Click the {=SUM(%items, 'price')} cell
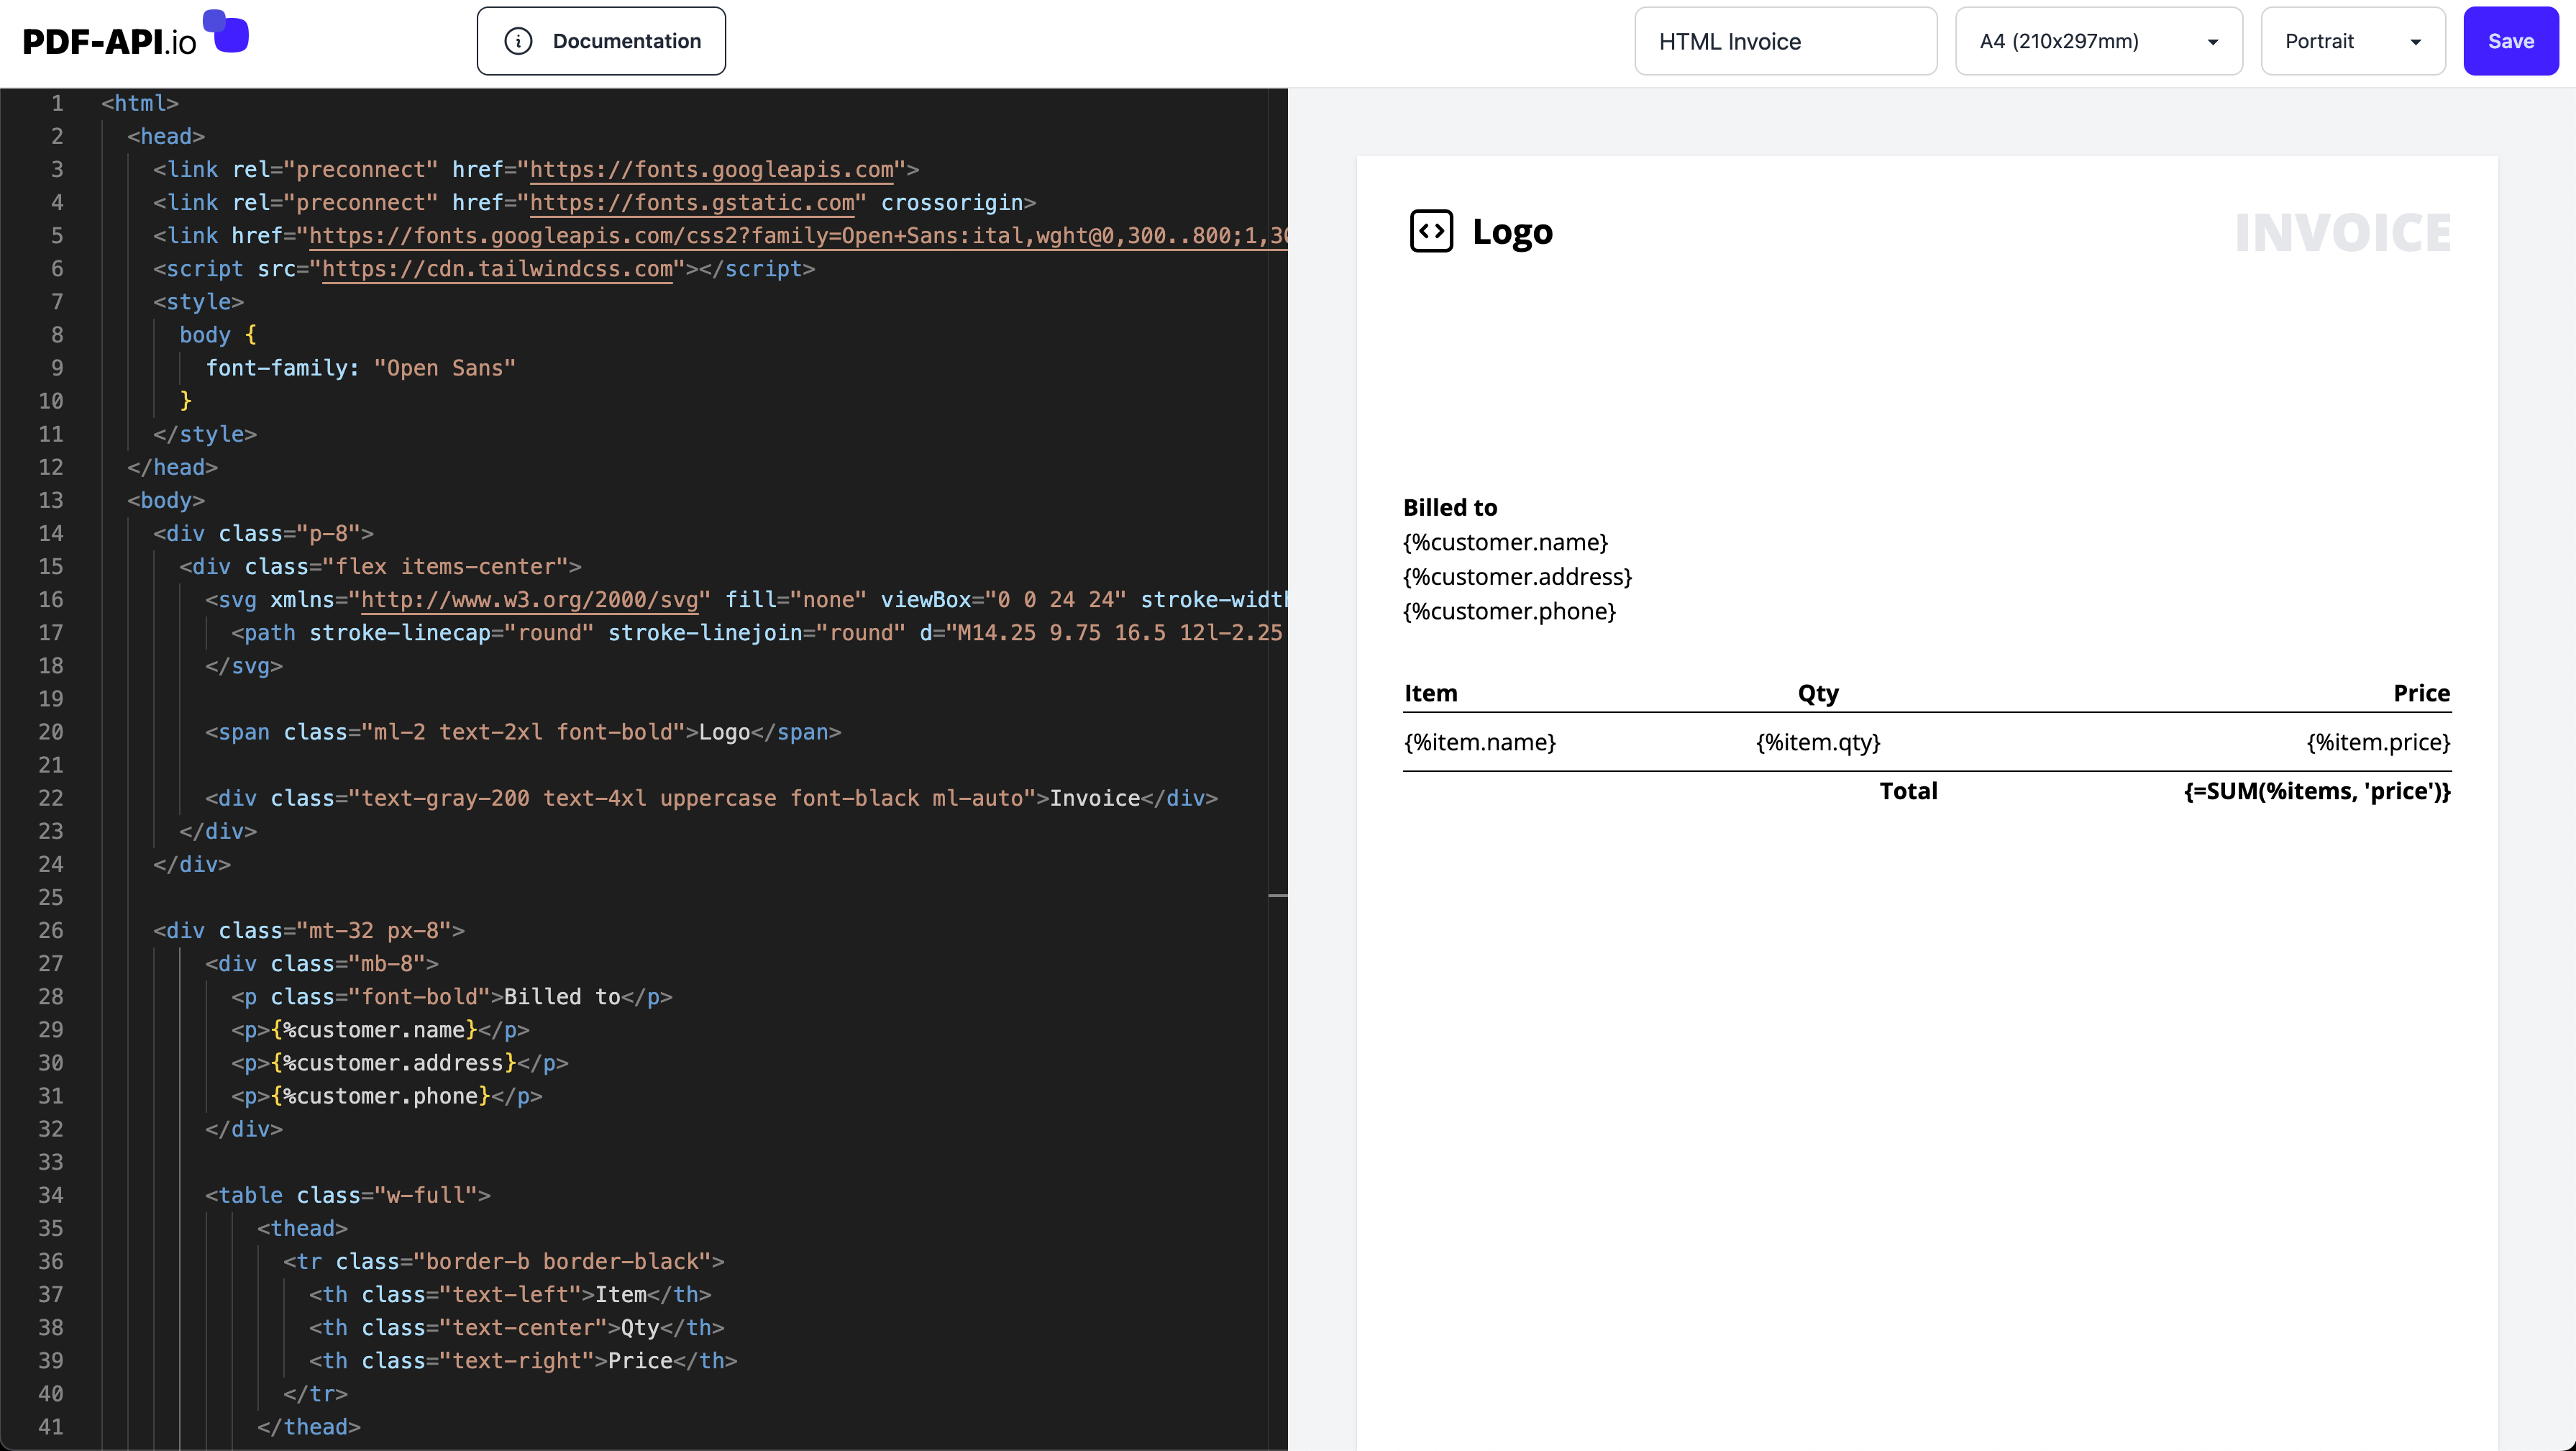The height and width of the screenshot is (1451, 2576). coord(2317,791)
